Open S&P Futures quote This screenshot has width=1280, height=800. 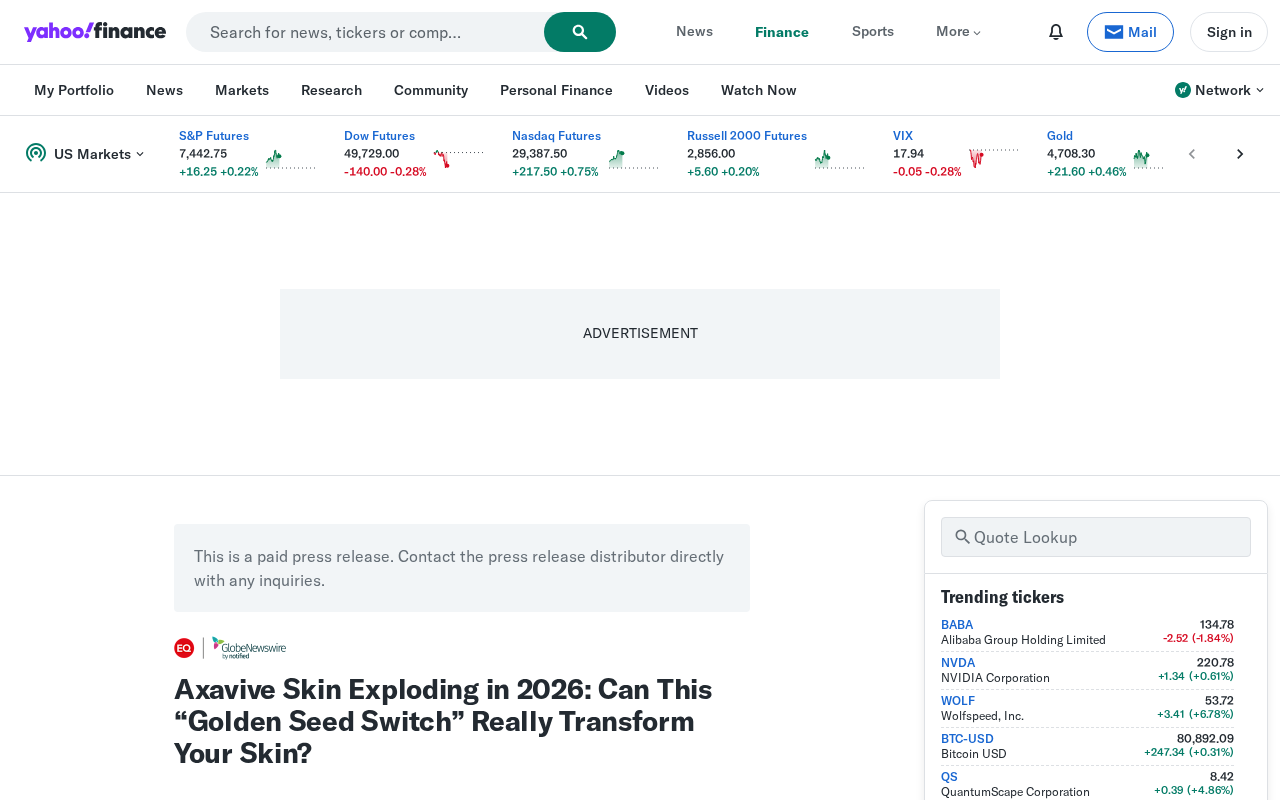(x=214, y=136)
